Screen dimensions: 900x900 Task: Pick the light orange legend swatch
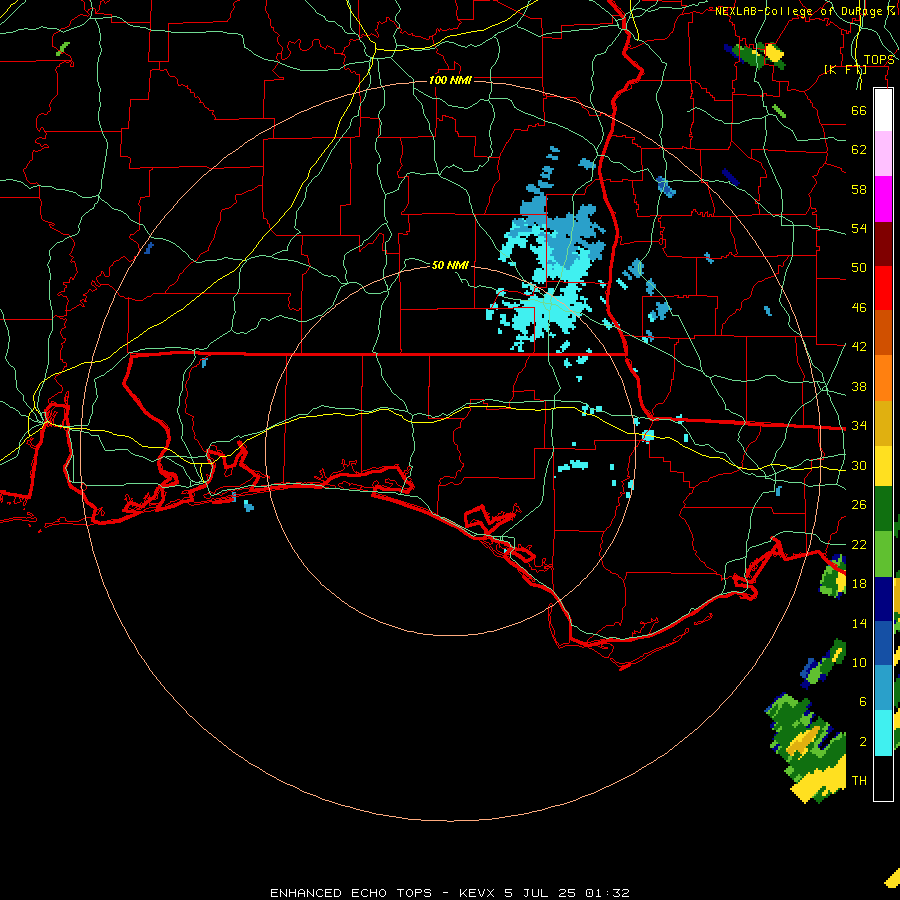click(x=883, y=377)
